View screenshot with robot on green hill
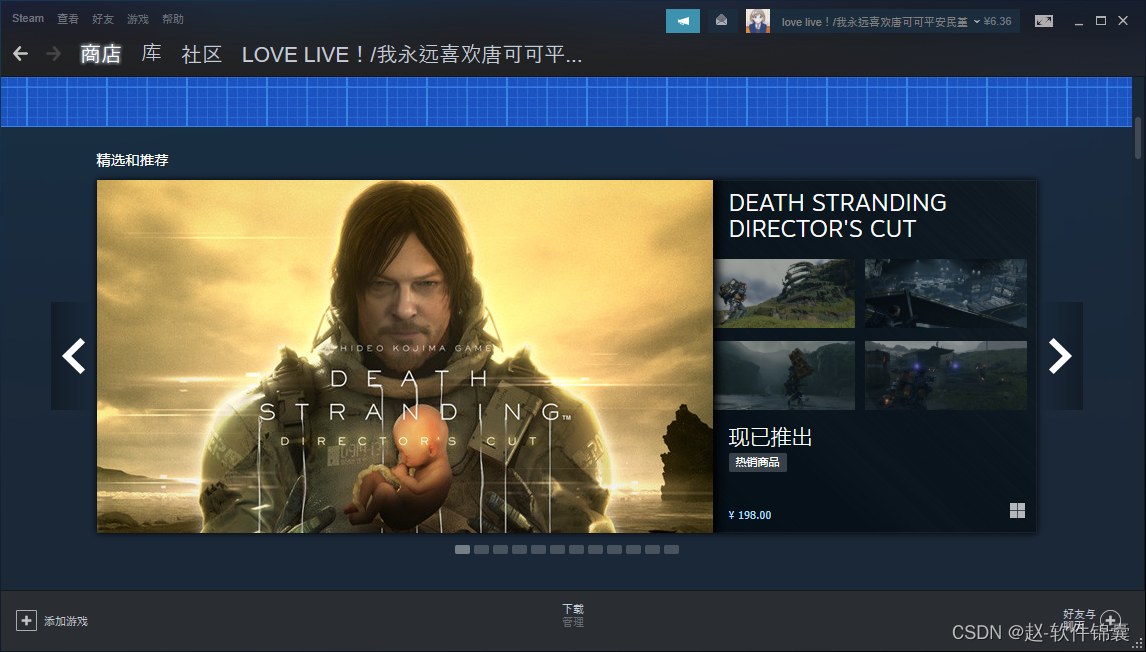 click(785, 293)
